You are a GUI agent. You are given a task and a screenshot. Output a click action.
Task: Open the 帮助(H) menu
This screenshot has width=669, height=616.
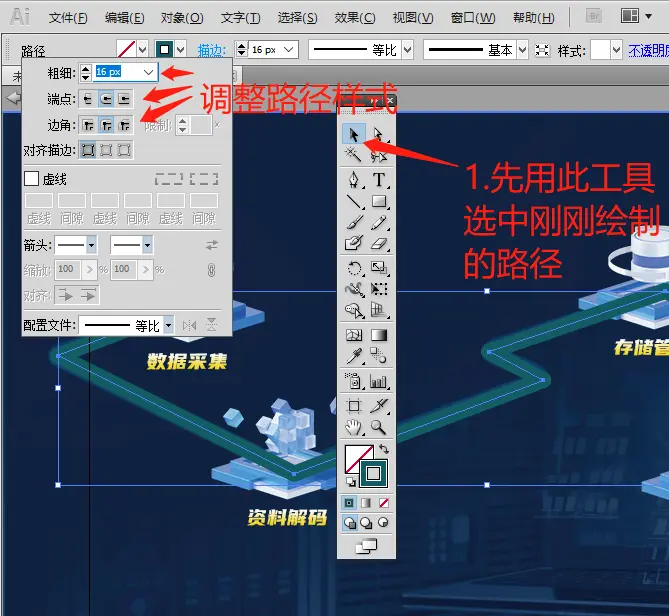pos(534,18)
